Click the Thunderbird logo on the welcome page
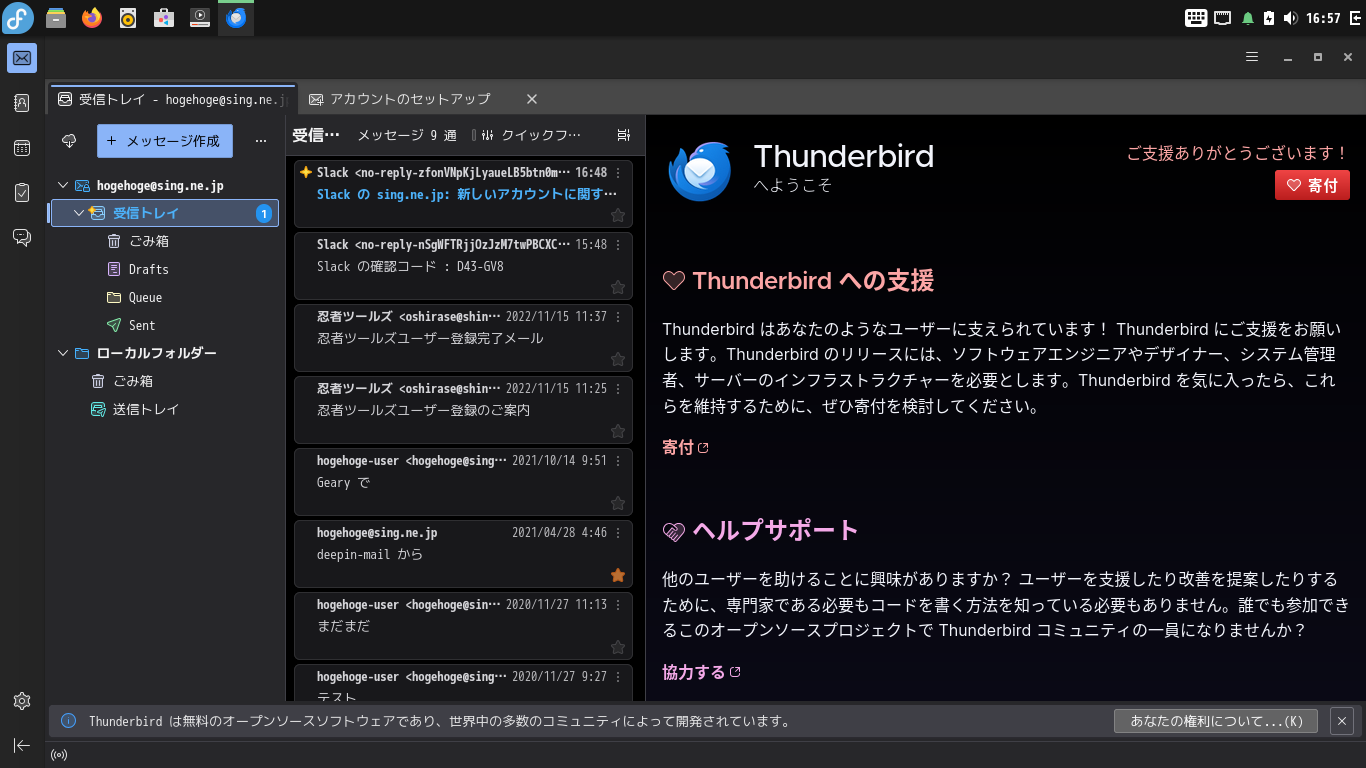 [x=700, y=171]
